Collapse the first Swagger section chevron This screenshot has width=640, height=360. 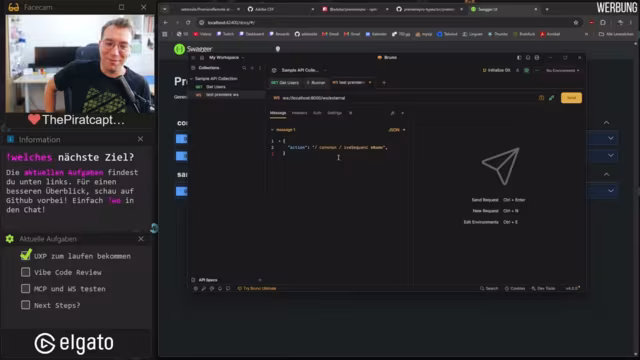[607, 122]
